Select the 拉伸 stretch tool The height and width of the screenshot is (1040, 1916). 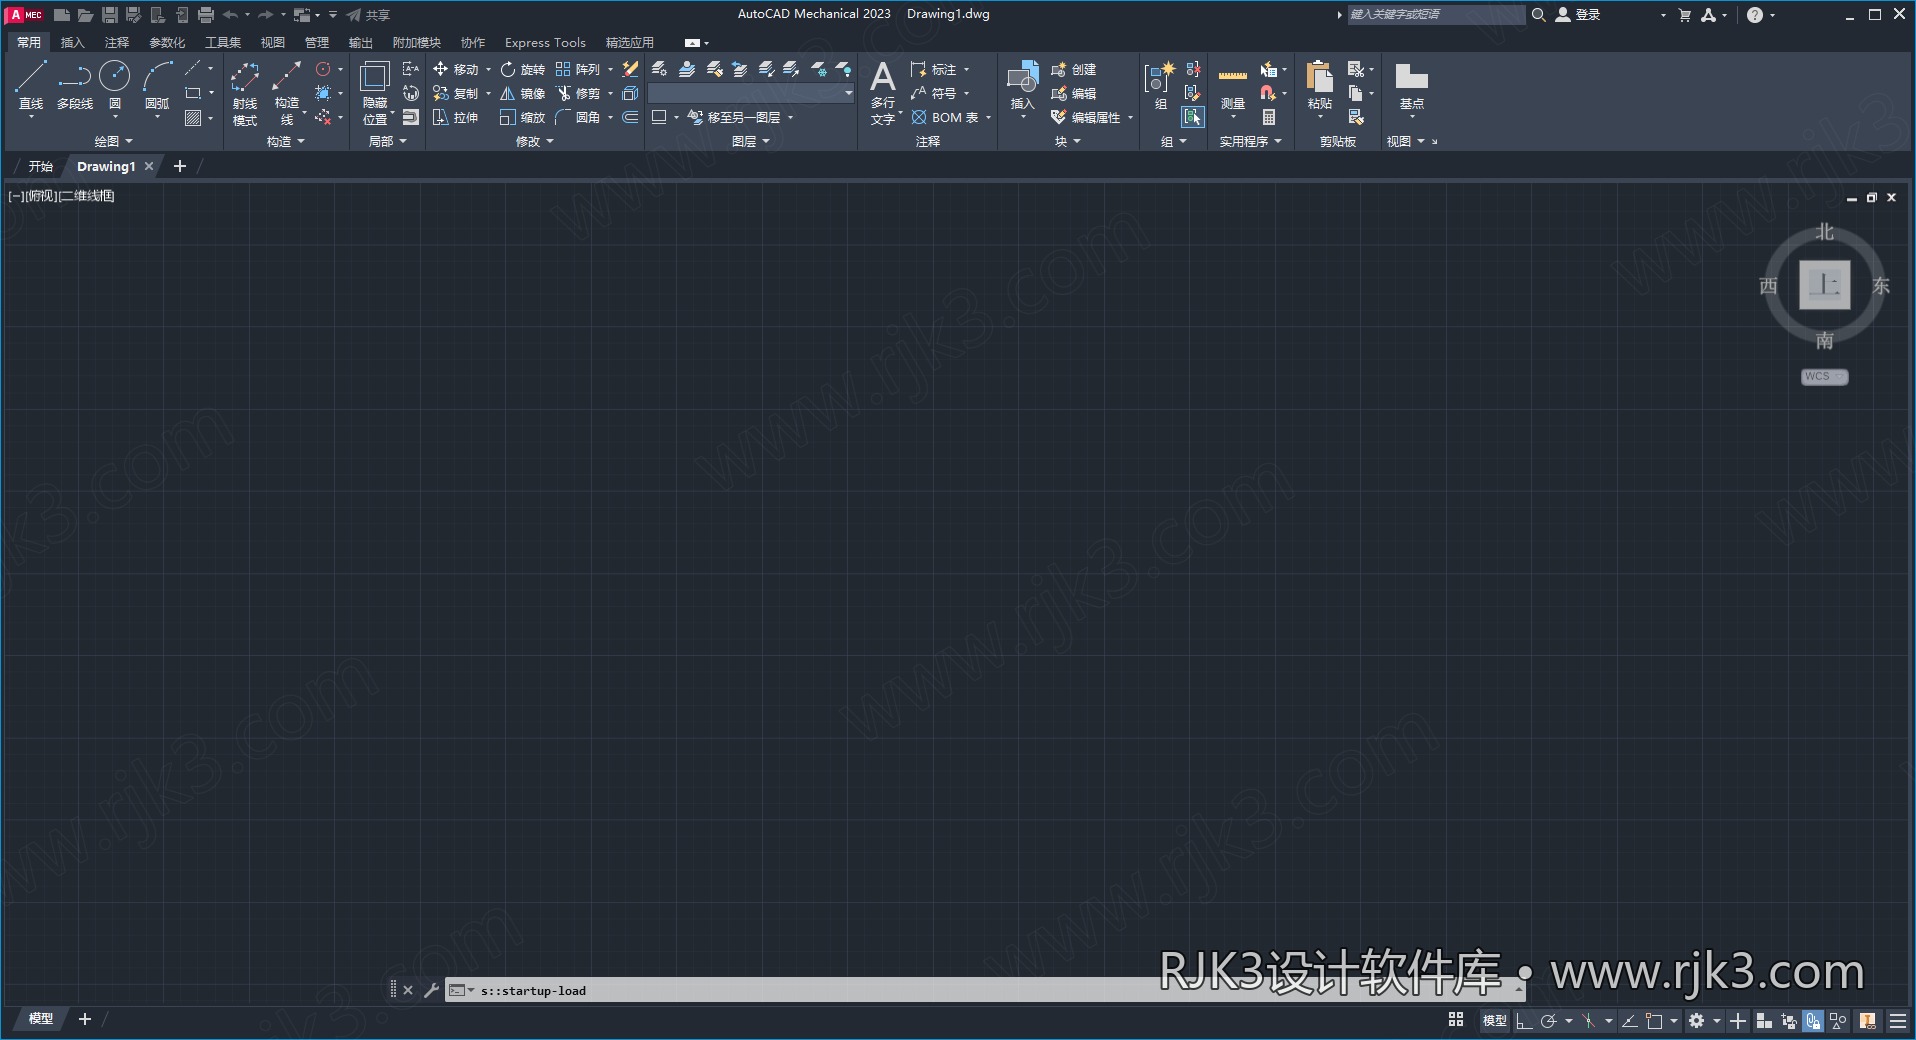coord(456,117)
